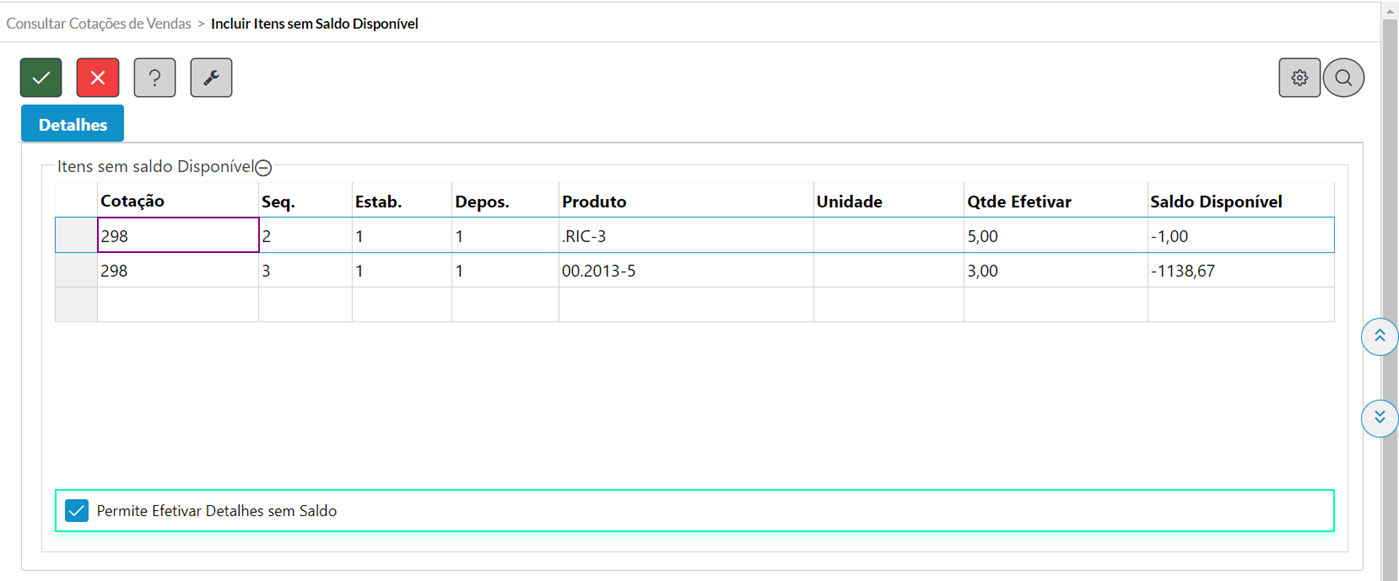Image resolution: width=1399 pixels, height=581 pixels.
Task: Click quantity cell 3,00
Action: 1056,270
